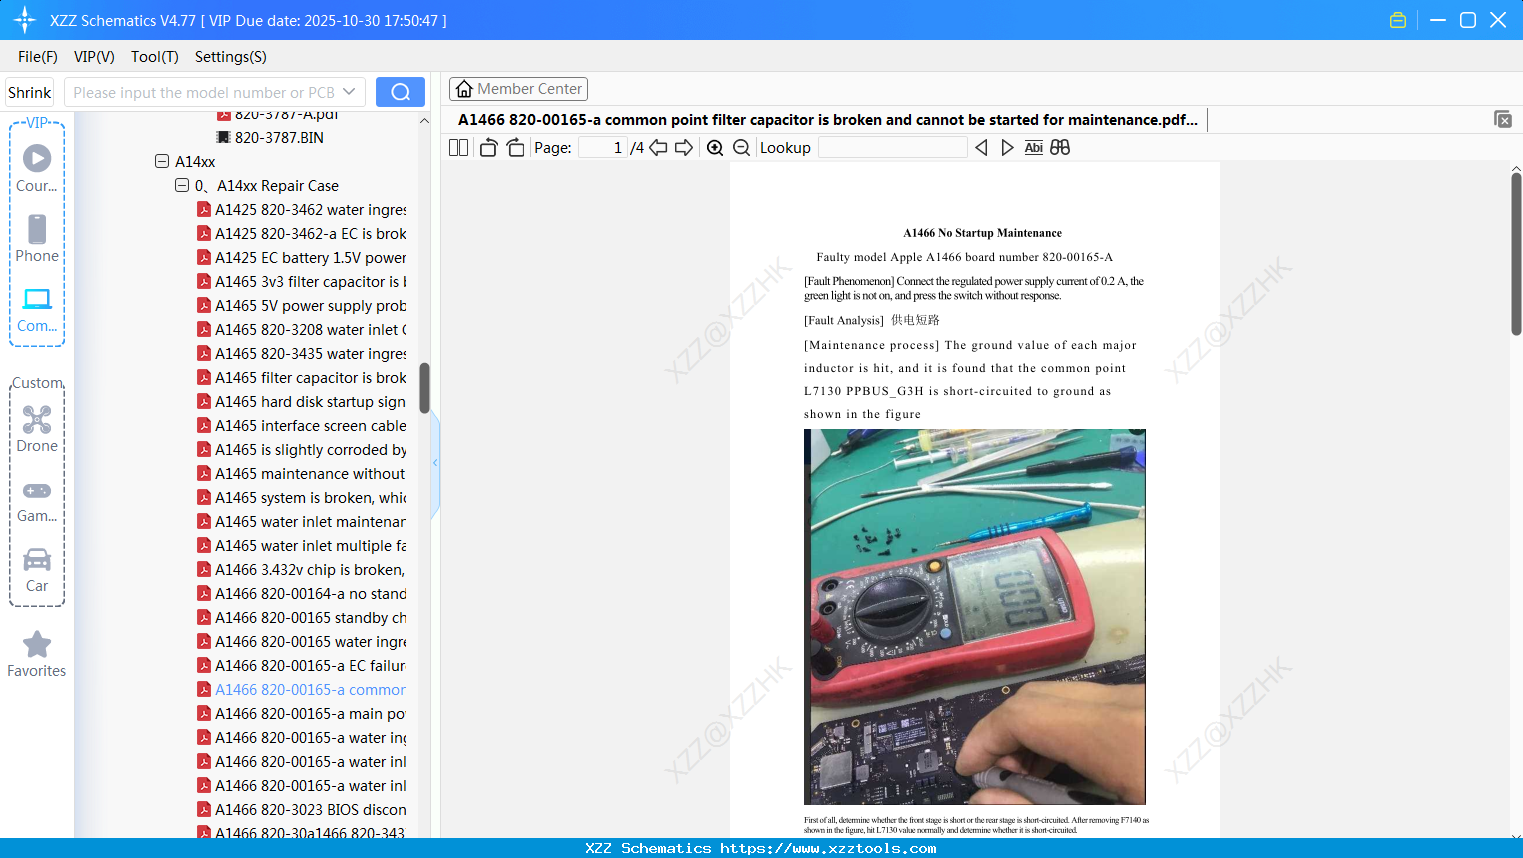This screenshot has width=1523, height=858.
Task: Collapse the file tree panel with the side handle
Action: point(435,463)
